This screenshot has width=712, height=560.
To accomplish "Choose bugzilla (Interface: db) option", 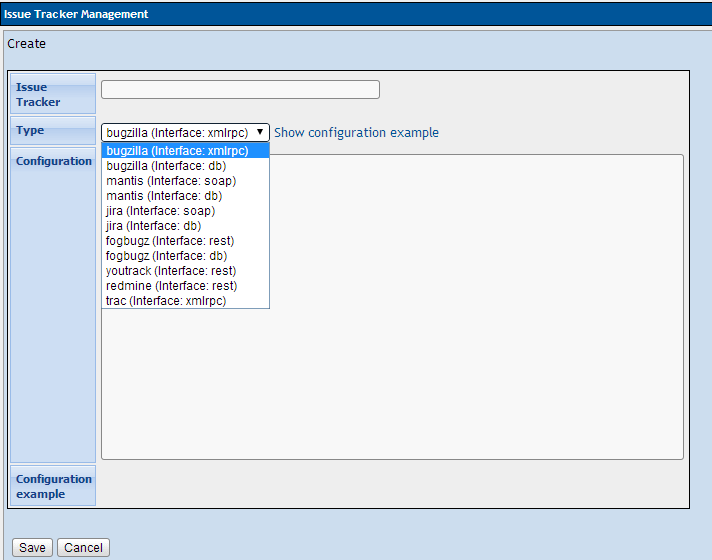I will (x=185, y=166).
